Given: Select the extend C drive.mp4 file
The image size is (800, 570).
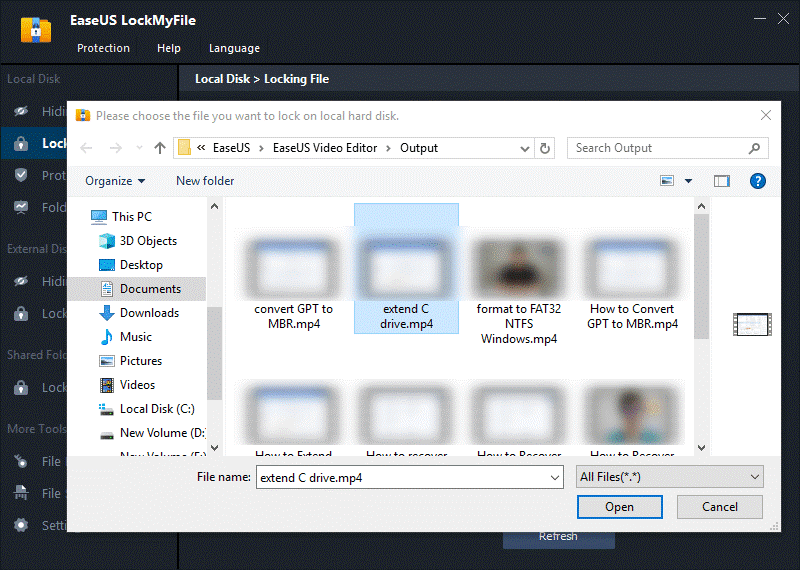Looking at the screenshot, I should (x=406, y=269).
